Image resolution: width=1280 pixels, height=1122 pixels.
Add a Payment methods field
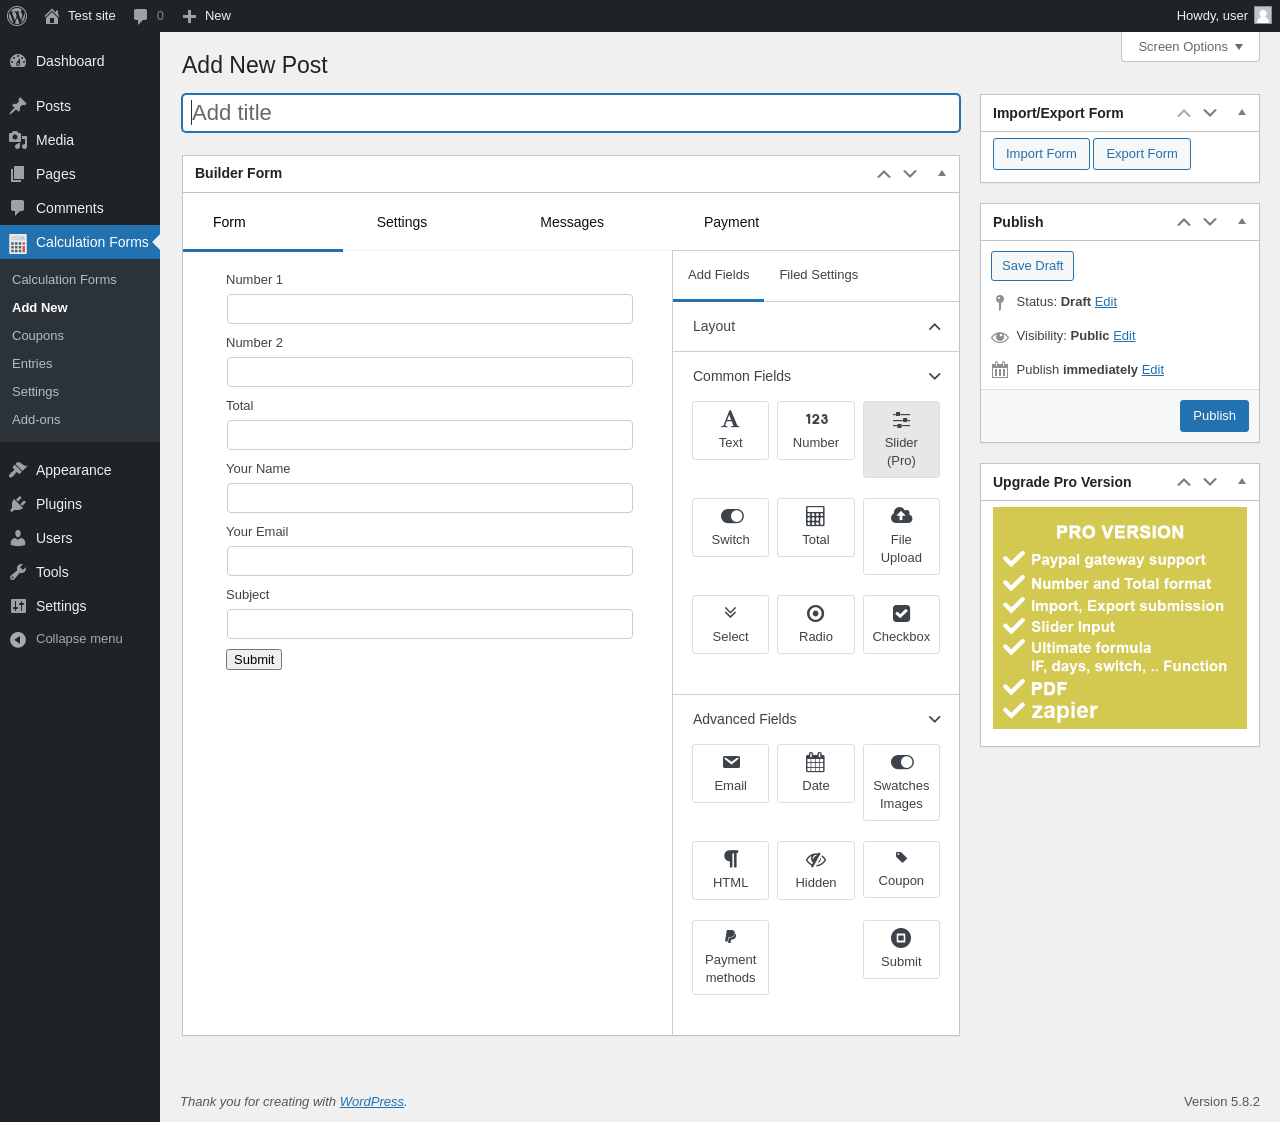[730, 957]
